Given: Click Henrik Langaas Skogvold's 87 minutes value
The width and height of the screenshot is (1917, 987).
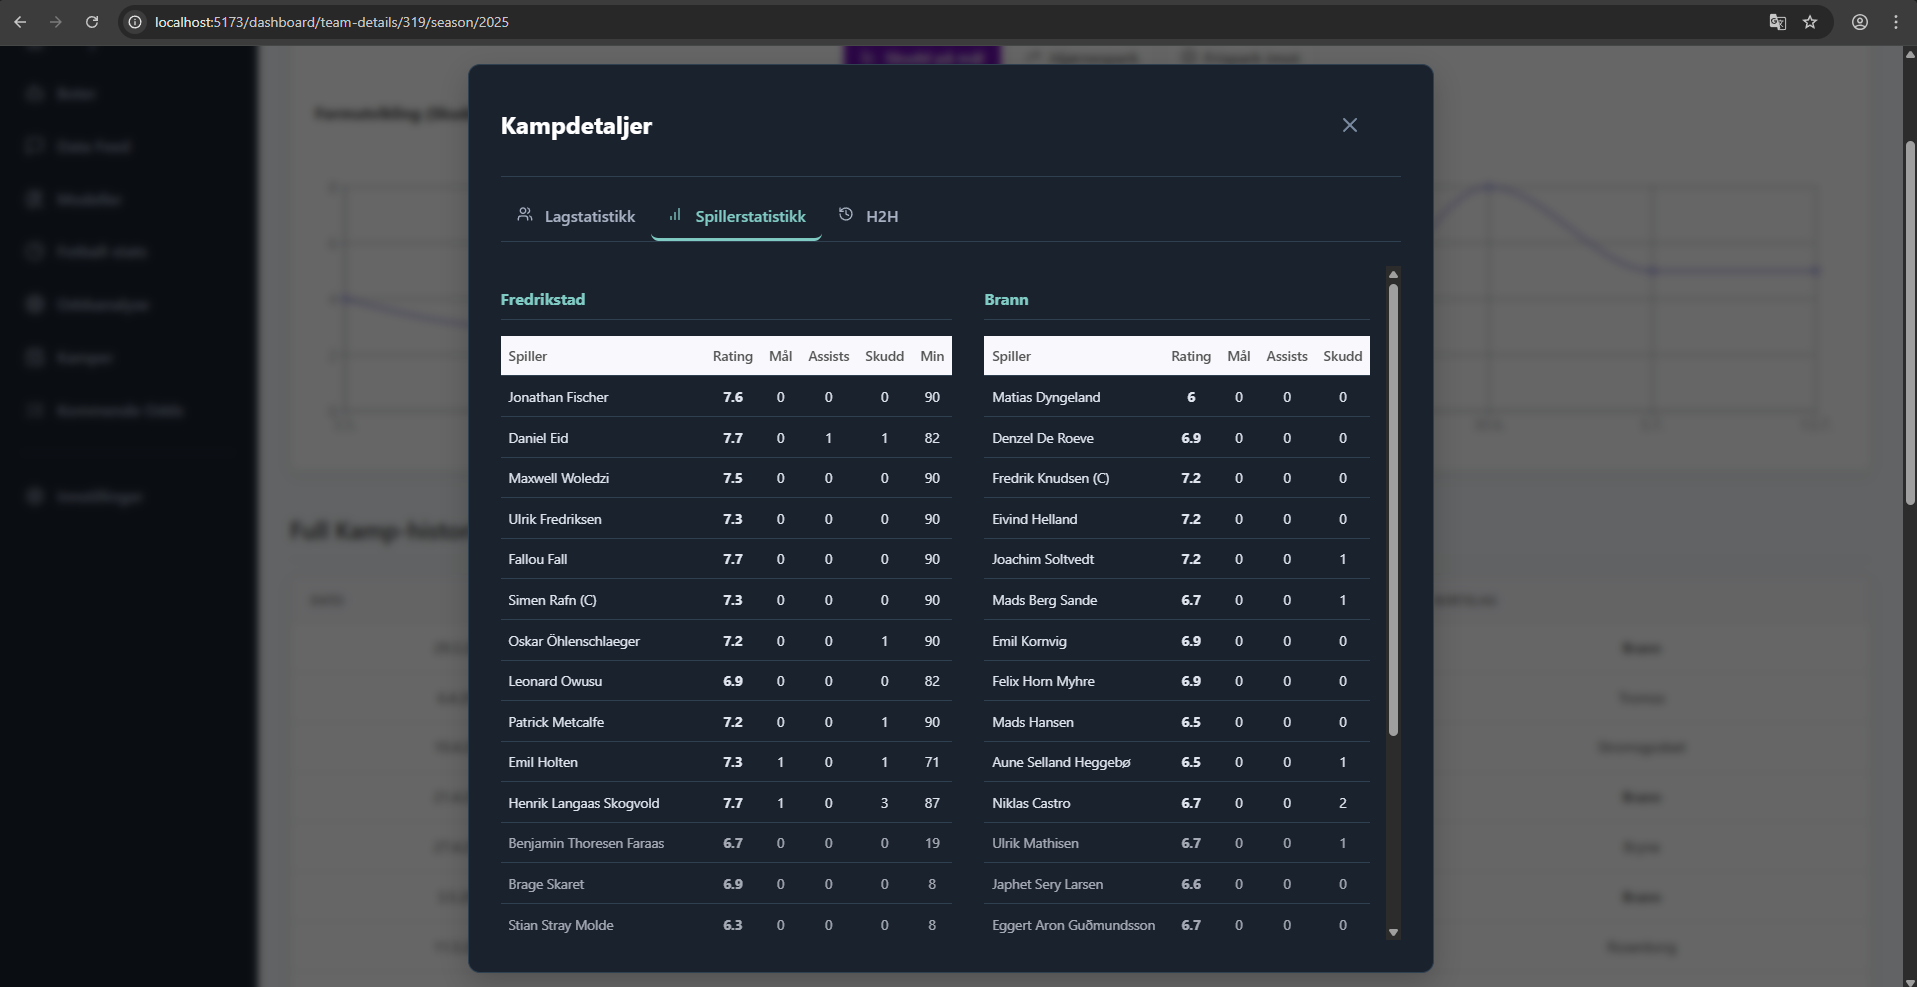Looking at the screenshot, I should click(932, 803).
